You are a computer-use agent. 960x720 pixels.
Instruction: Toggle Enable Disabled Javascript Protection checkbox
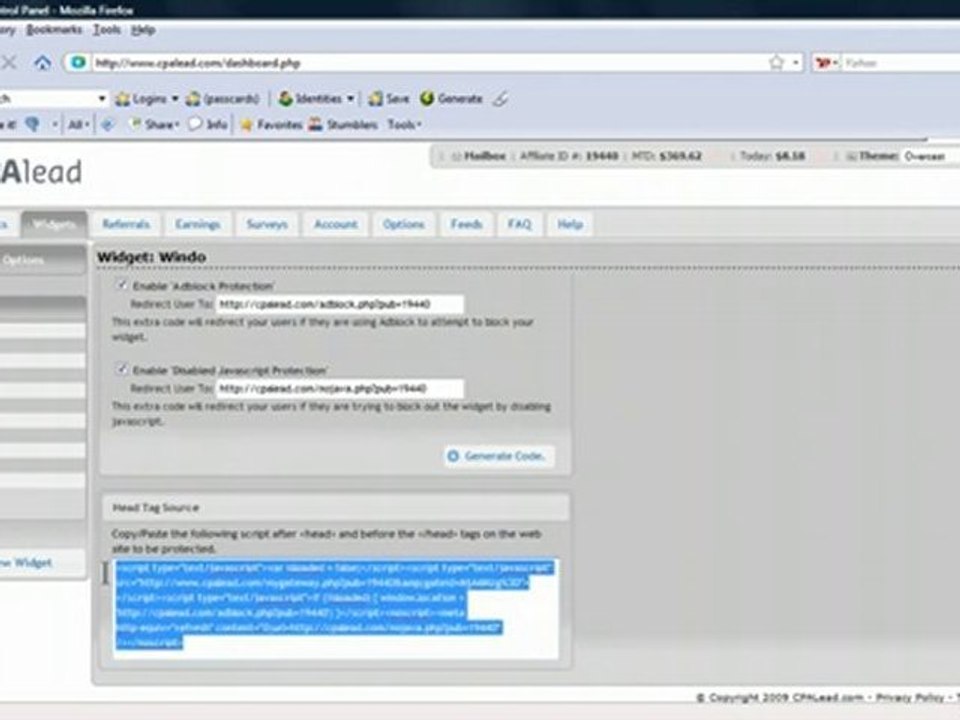click(x=122, y=369)
